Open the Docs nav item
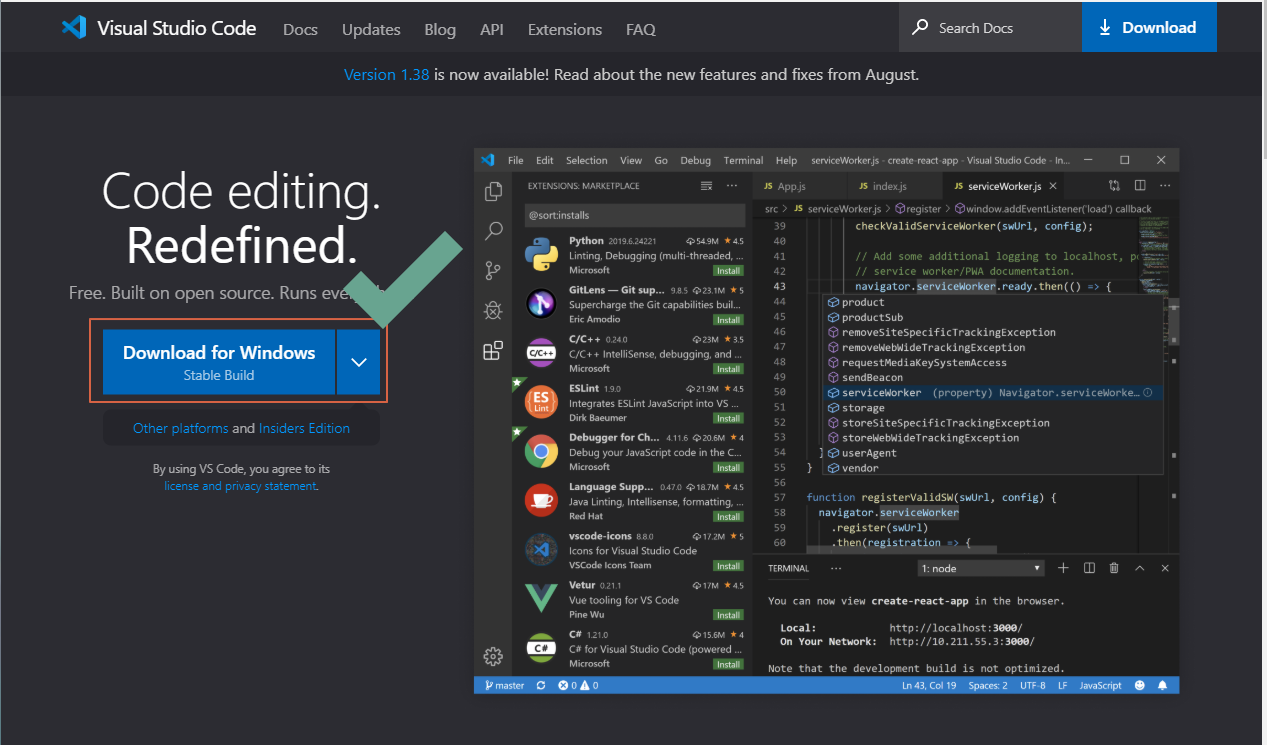 tap(300, 29)
